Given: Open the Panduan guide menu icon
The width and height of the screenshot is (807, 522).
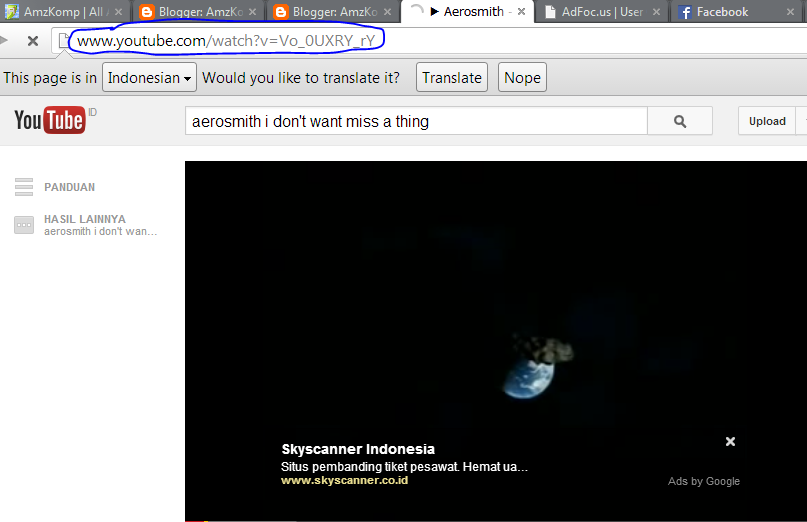Looking at the screenshot, I should point(24,187).
